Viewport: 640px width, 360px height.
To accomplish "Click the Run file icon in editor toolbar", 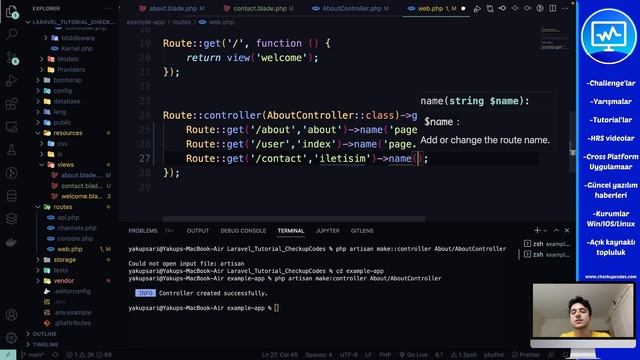I will click(477, 8).
